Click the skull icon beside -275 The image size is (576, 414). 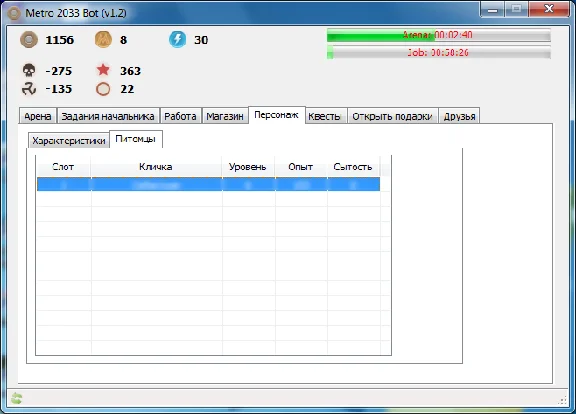(x=29, y=70)
